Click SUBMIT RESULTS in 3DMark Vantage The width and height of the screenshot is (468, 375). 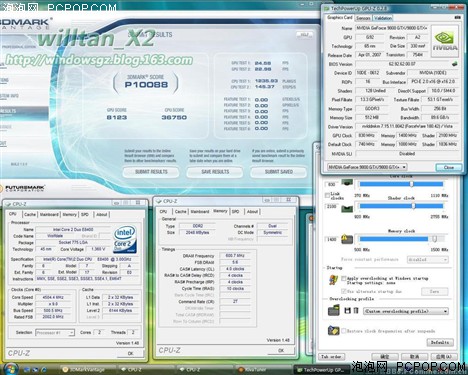point(151,172)
